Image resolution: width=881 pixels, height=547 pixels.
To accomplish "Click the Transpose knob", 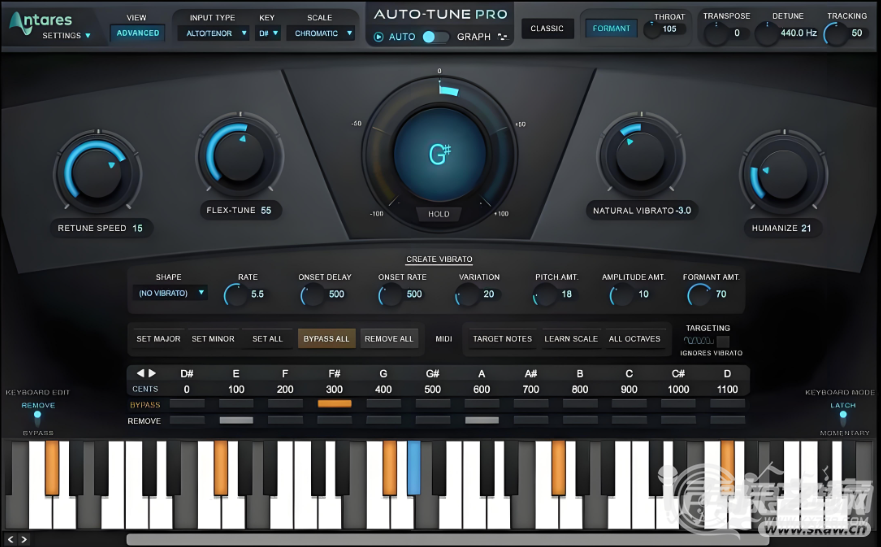I will coord(716,34).
